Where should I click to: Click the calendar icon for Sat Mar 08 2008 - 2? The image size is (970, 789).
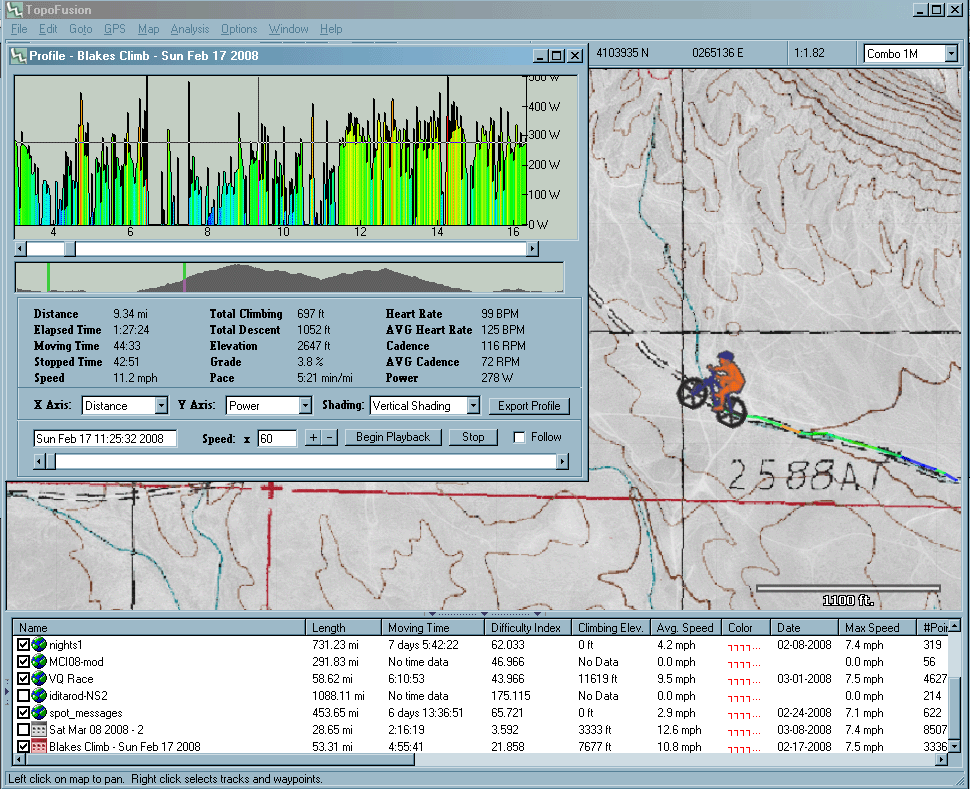click(40, 730)
